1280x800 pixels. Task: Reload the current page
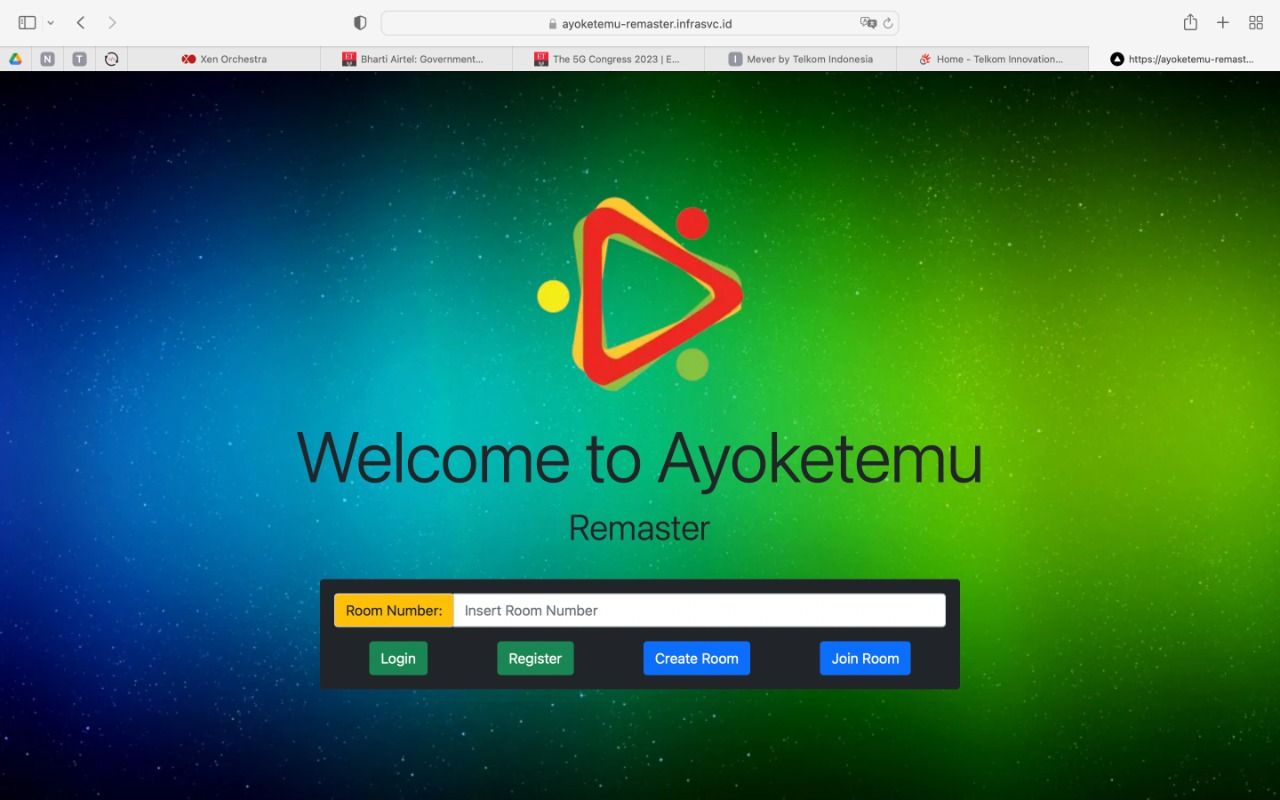click(888, 23)
